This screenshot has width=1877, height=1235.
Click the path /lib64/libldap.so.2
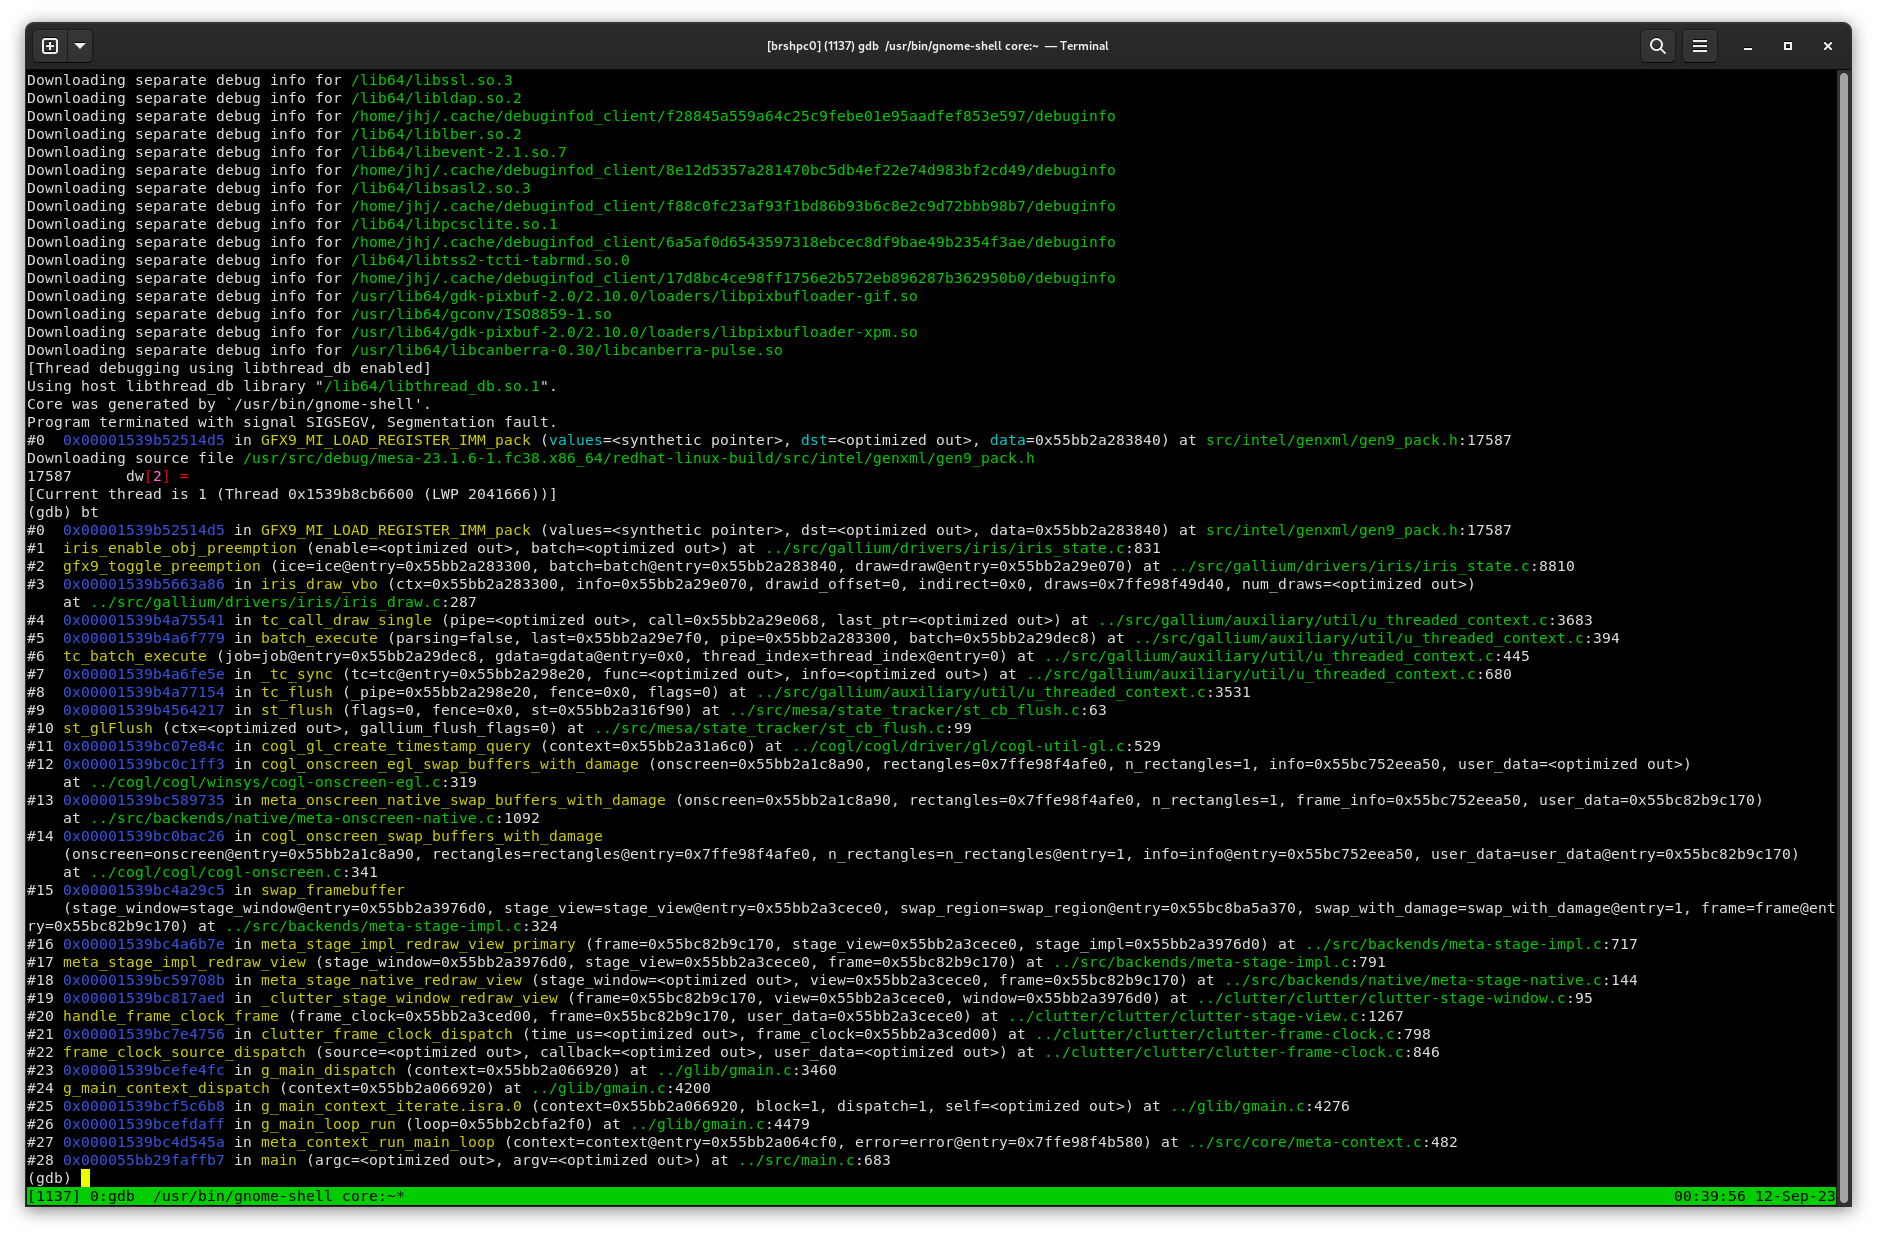pos(436,98)
